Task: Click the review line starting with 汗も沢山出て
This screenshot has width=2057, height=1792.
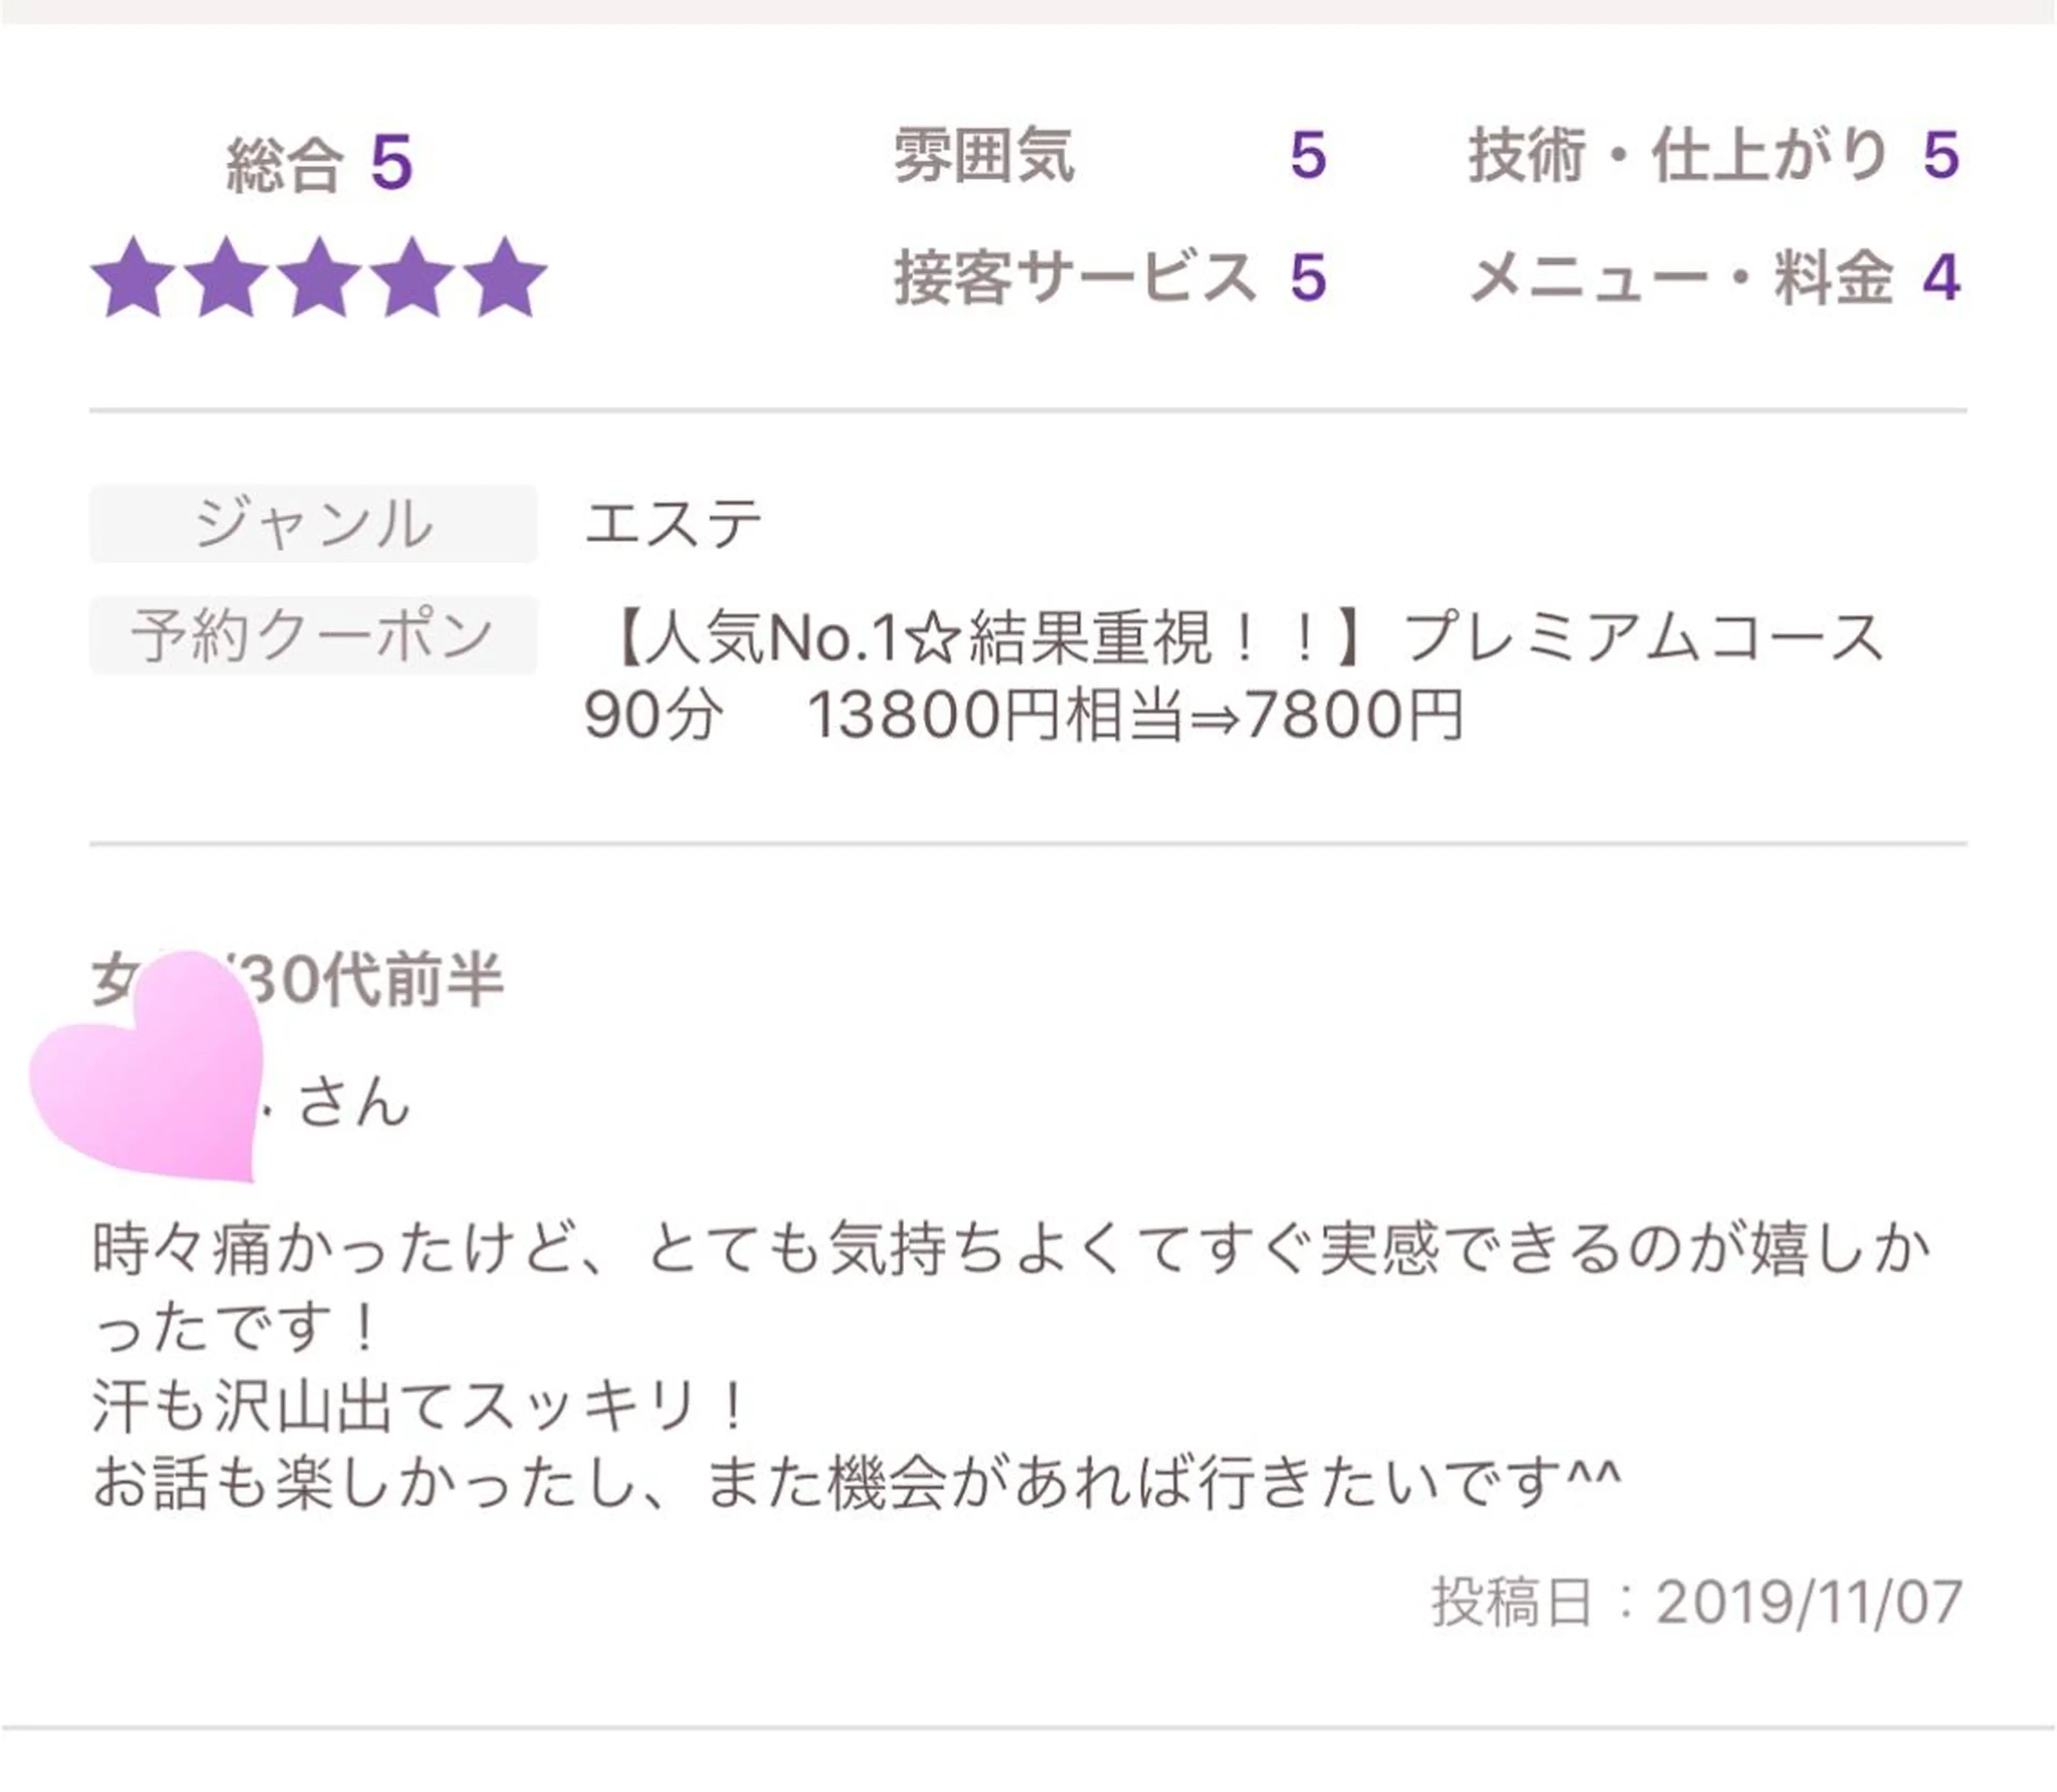Action: pos(420,1405)
